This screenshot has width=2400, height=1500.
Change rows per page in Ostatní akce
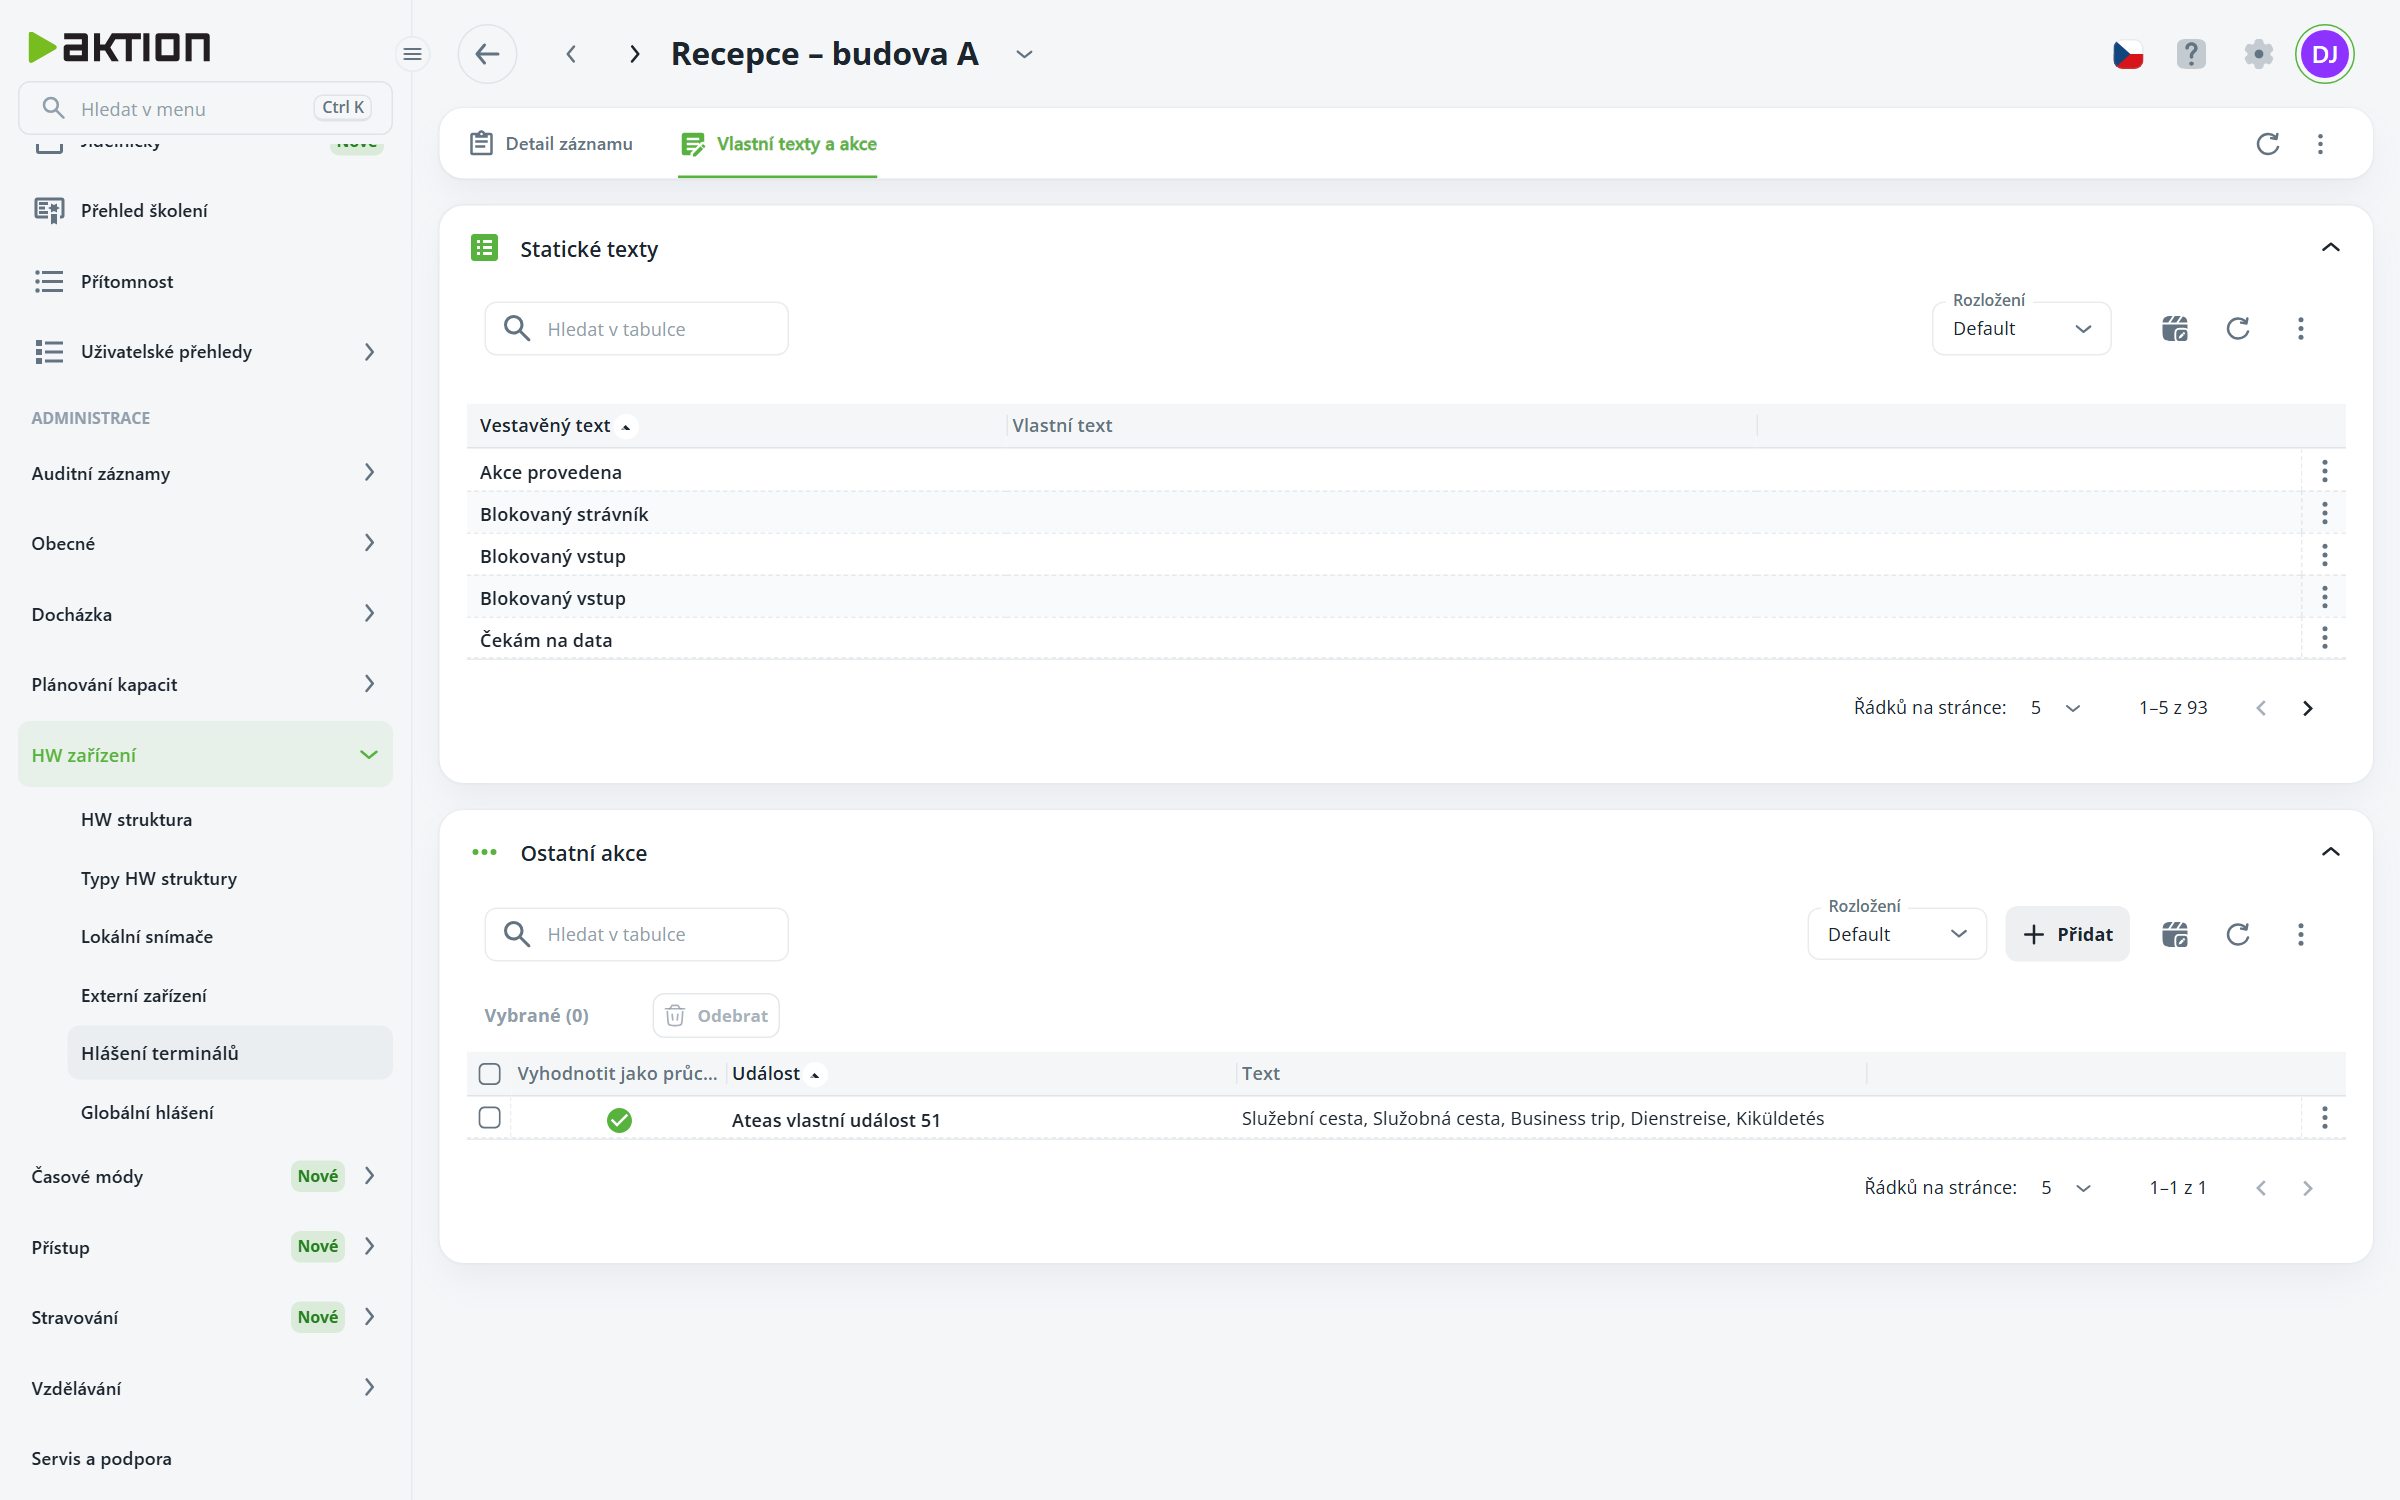tap(2066, 1188)
